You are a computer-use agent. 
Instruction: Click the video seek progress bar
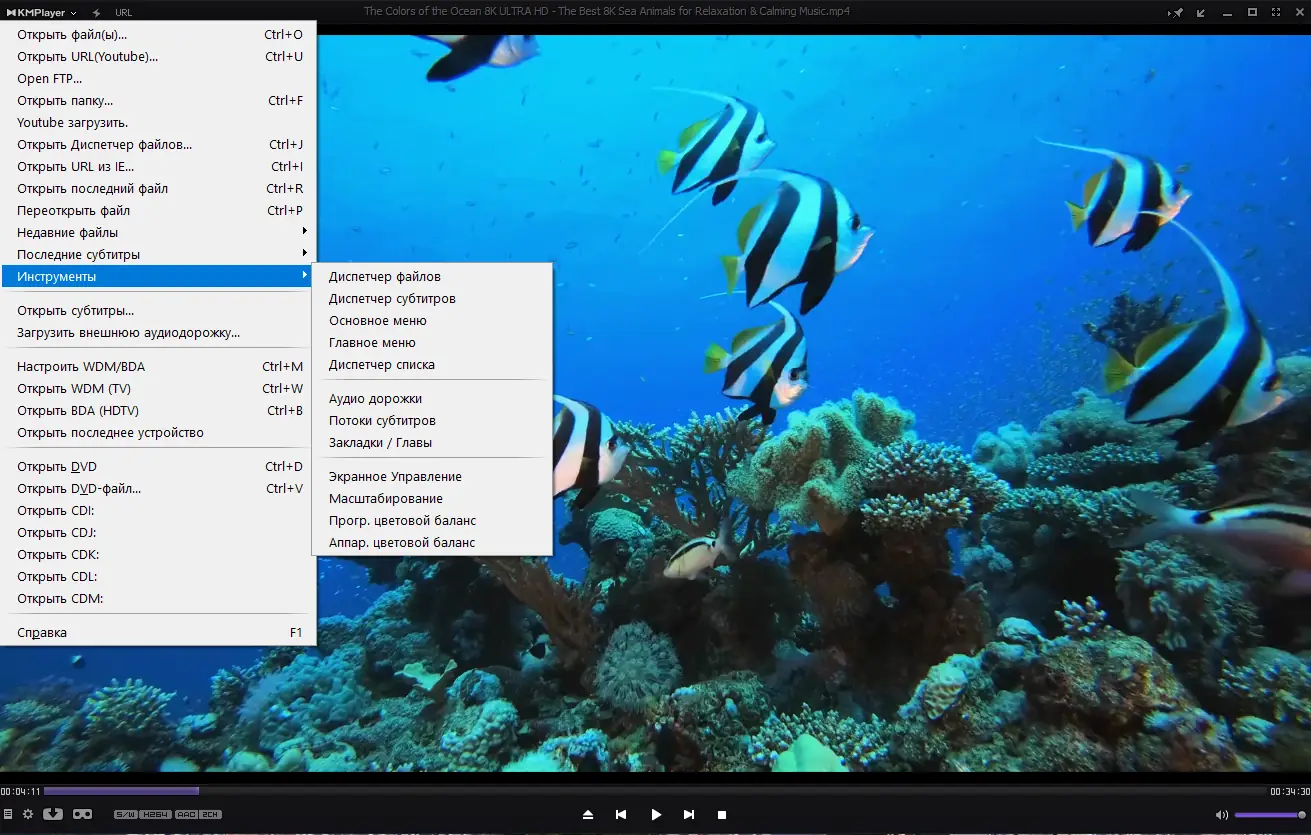tap(656, 791)
